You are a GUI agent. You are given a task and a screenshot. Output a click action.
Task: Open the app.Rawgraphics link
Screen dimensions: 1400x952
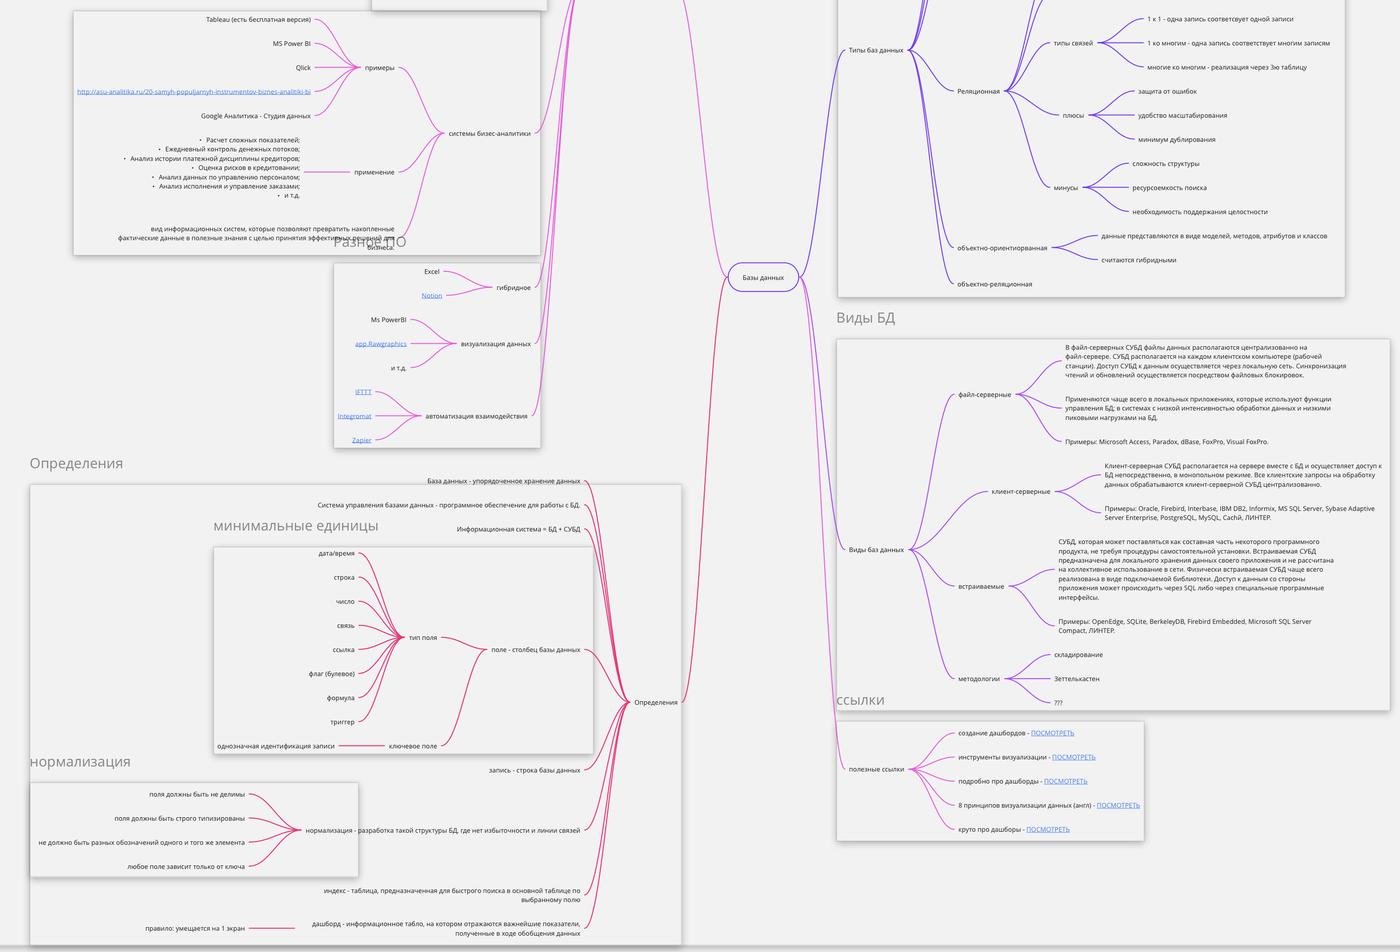point(380,344)
